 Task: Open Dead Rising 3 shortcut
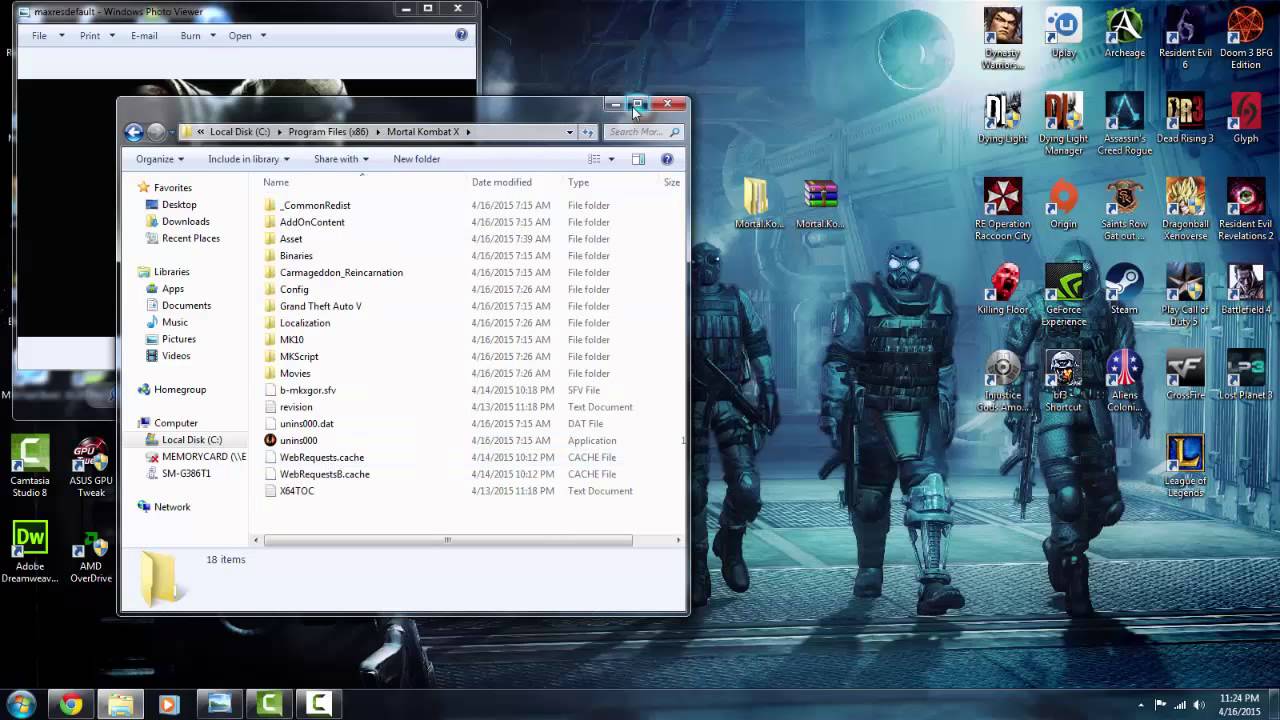coord(1185,118)
